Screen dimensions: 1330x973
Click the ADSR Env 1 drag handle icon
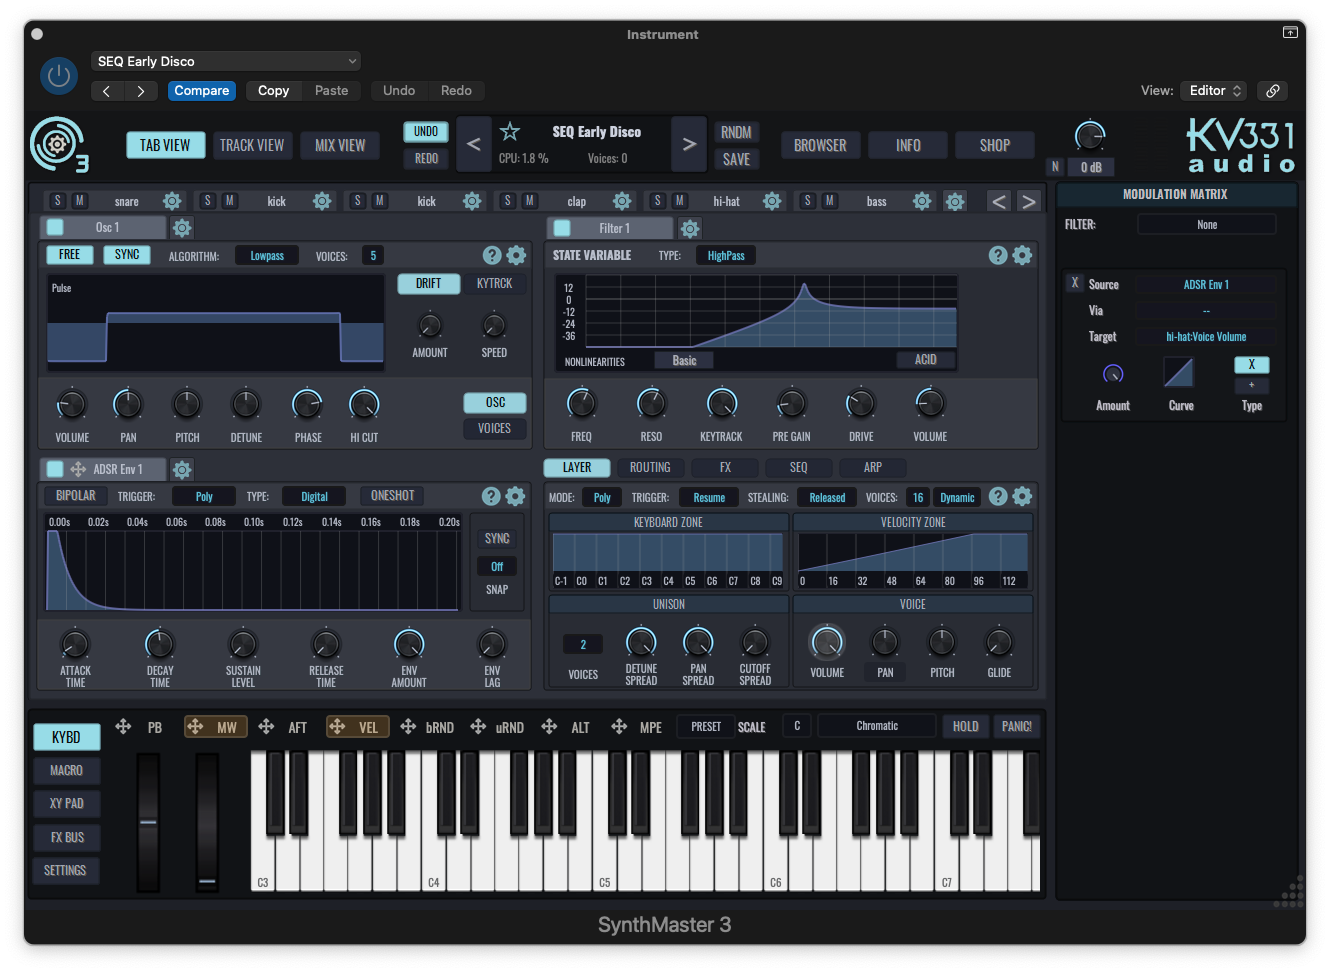point(78,469)
